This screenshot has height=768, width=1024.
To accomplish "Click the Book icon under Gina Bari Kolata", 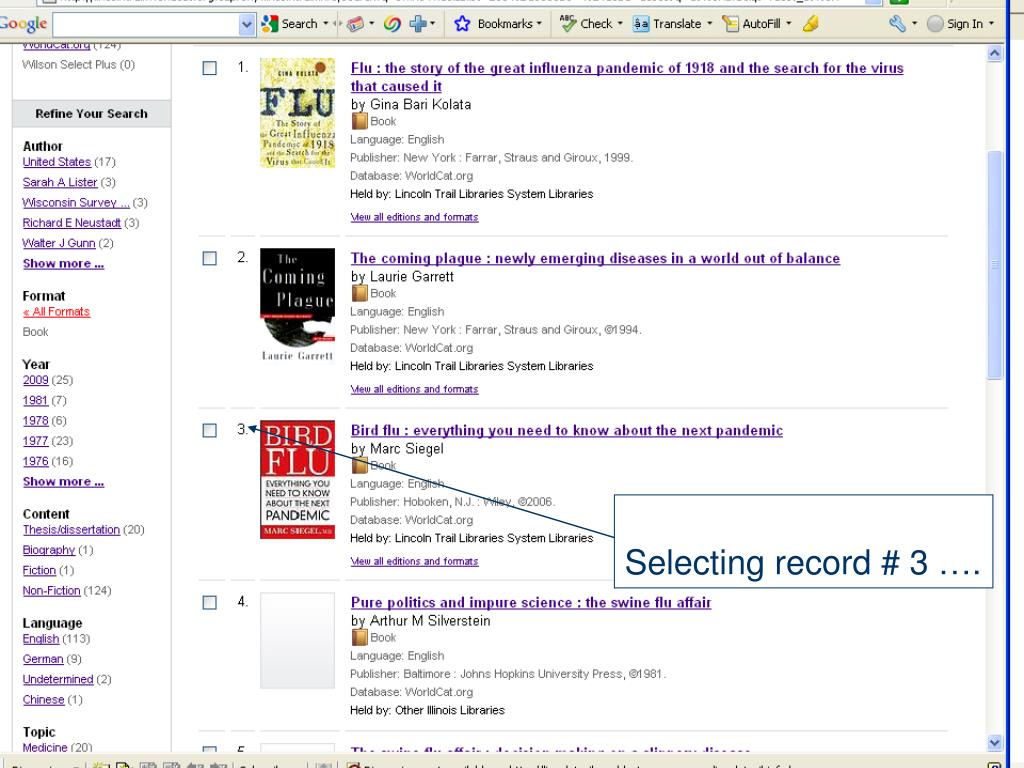I will tap(359, 121).
